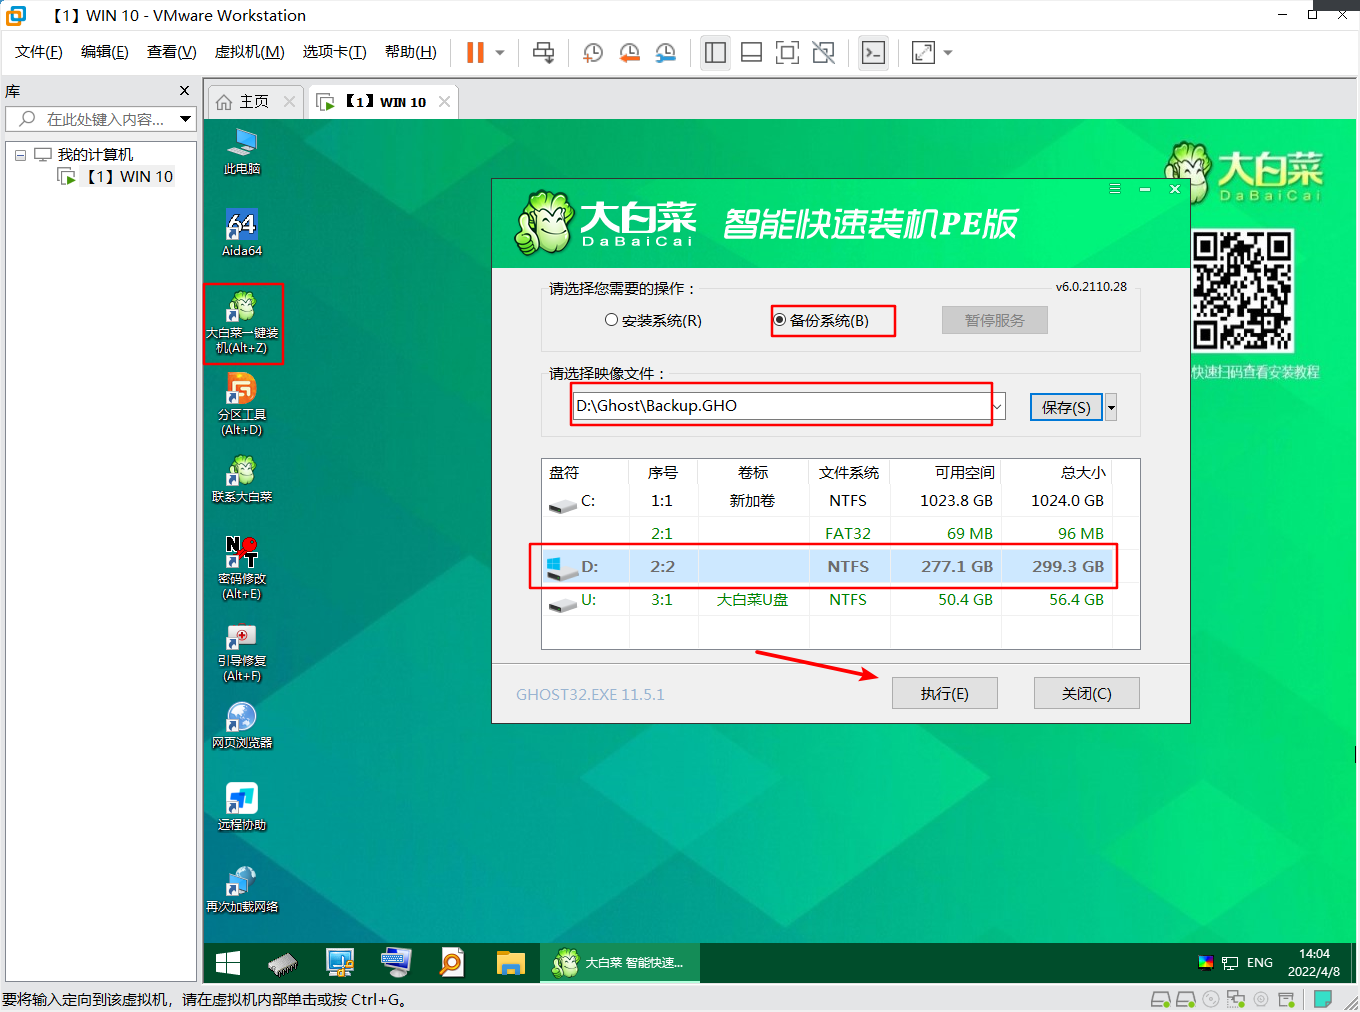This screenshot has width=1360, height=1012.
Task: Click the network adapter status bar icon
Action: point(1236,999)
